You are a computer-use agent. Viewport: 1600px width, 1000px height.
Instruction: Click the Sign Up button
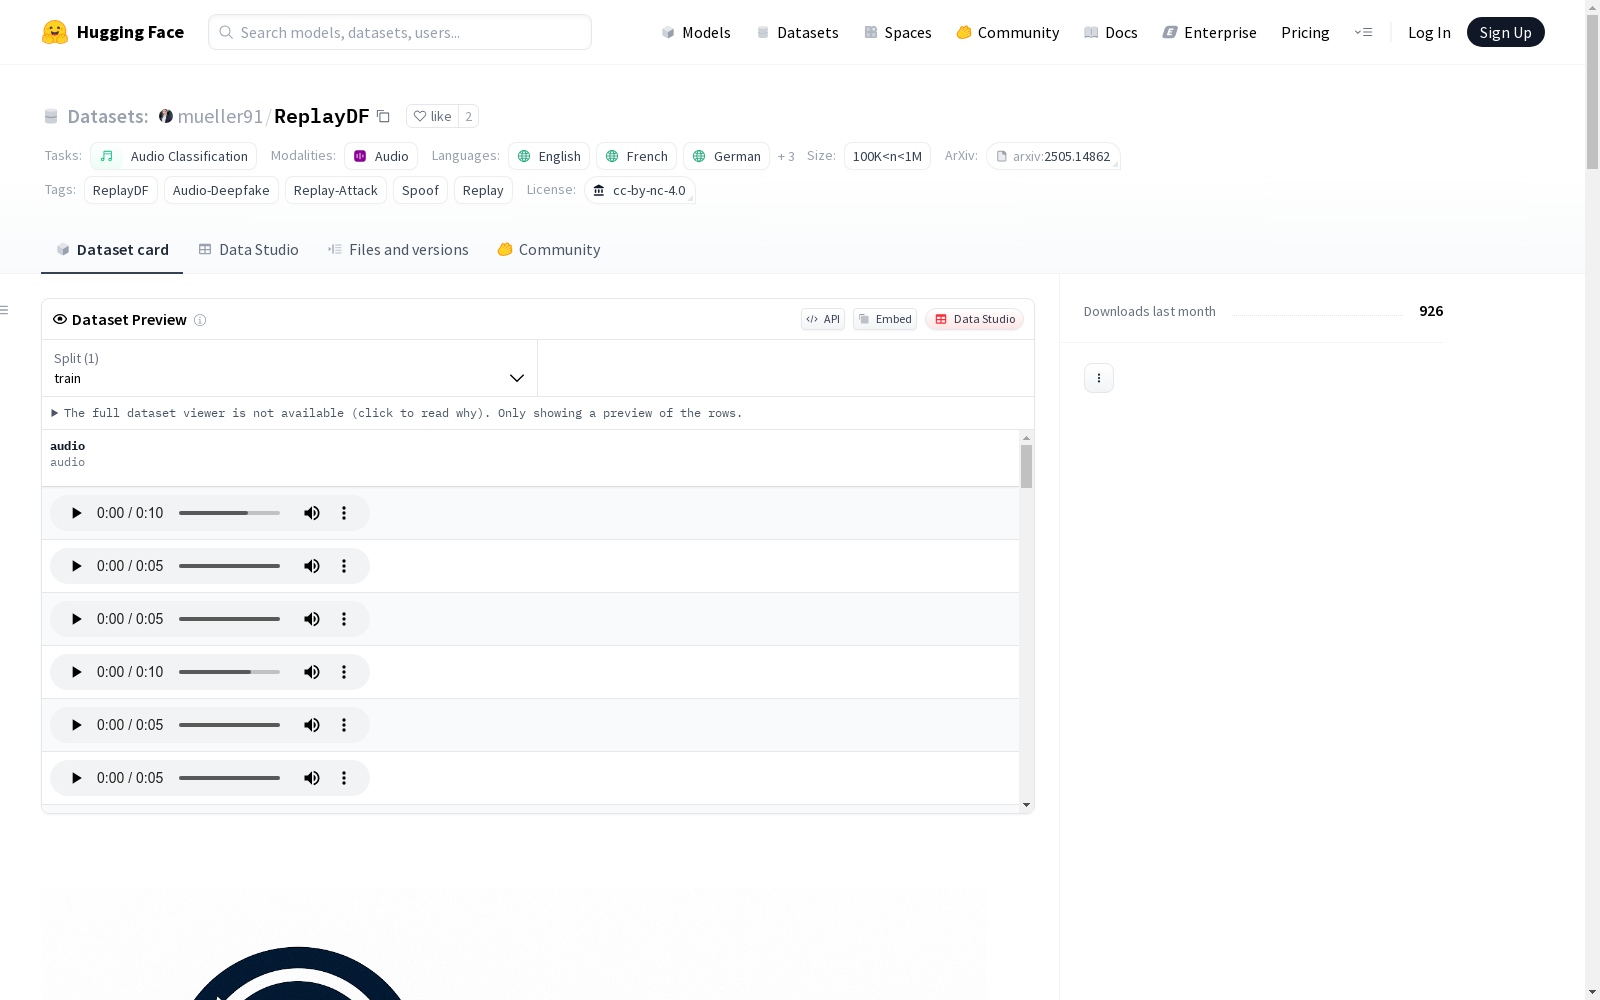[1506, 32]
